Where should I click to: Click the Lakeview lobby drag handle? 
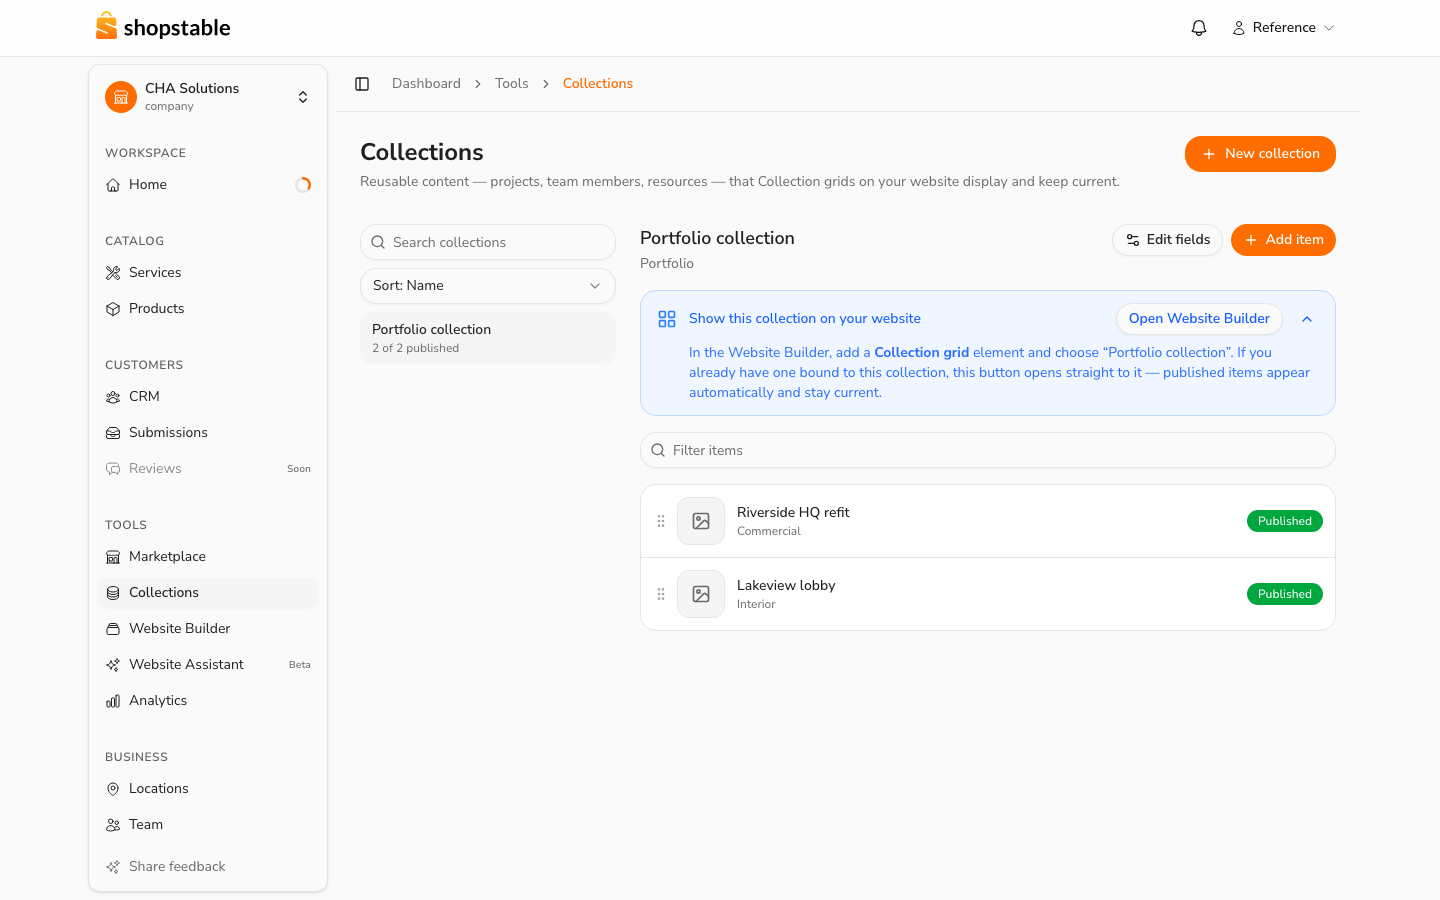coord(661,594)
